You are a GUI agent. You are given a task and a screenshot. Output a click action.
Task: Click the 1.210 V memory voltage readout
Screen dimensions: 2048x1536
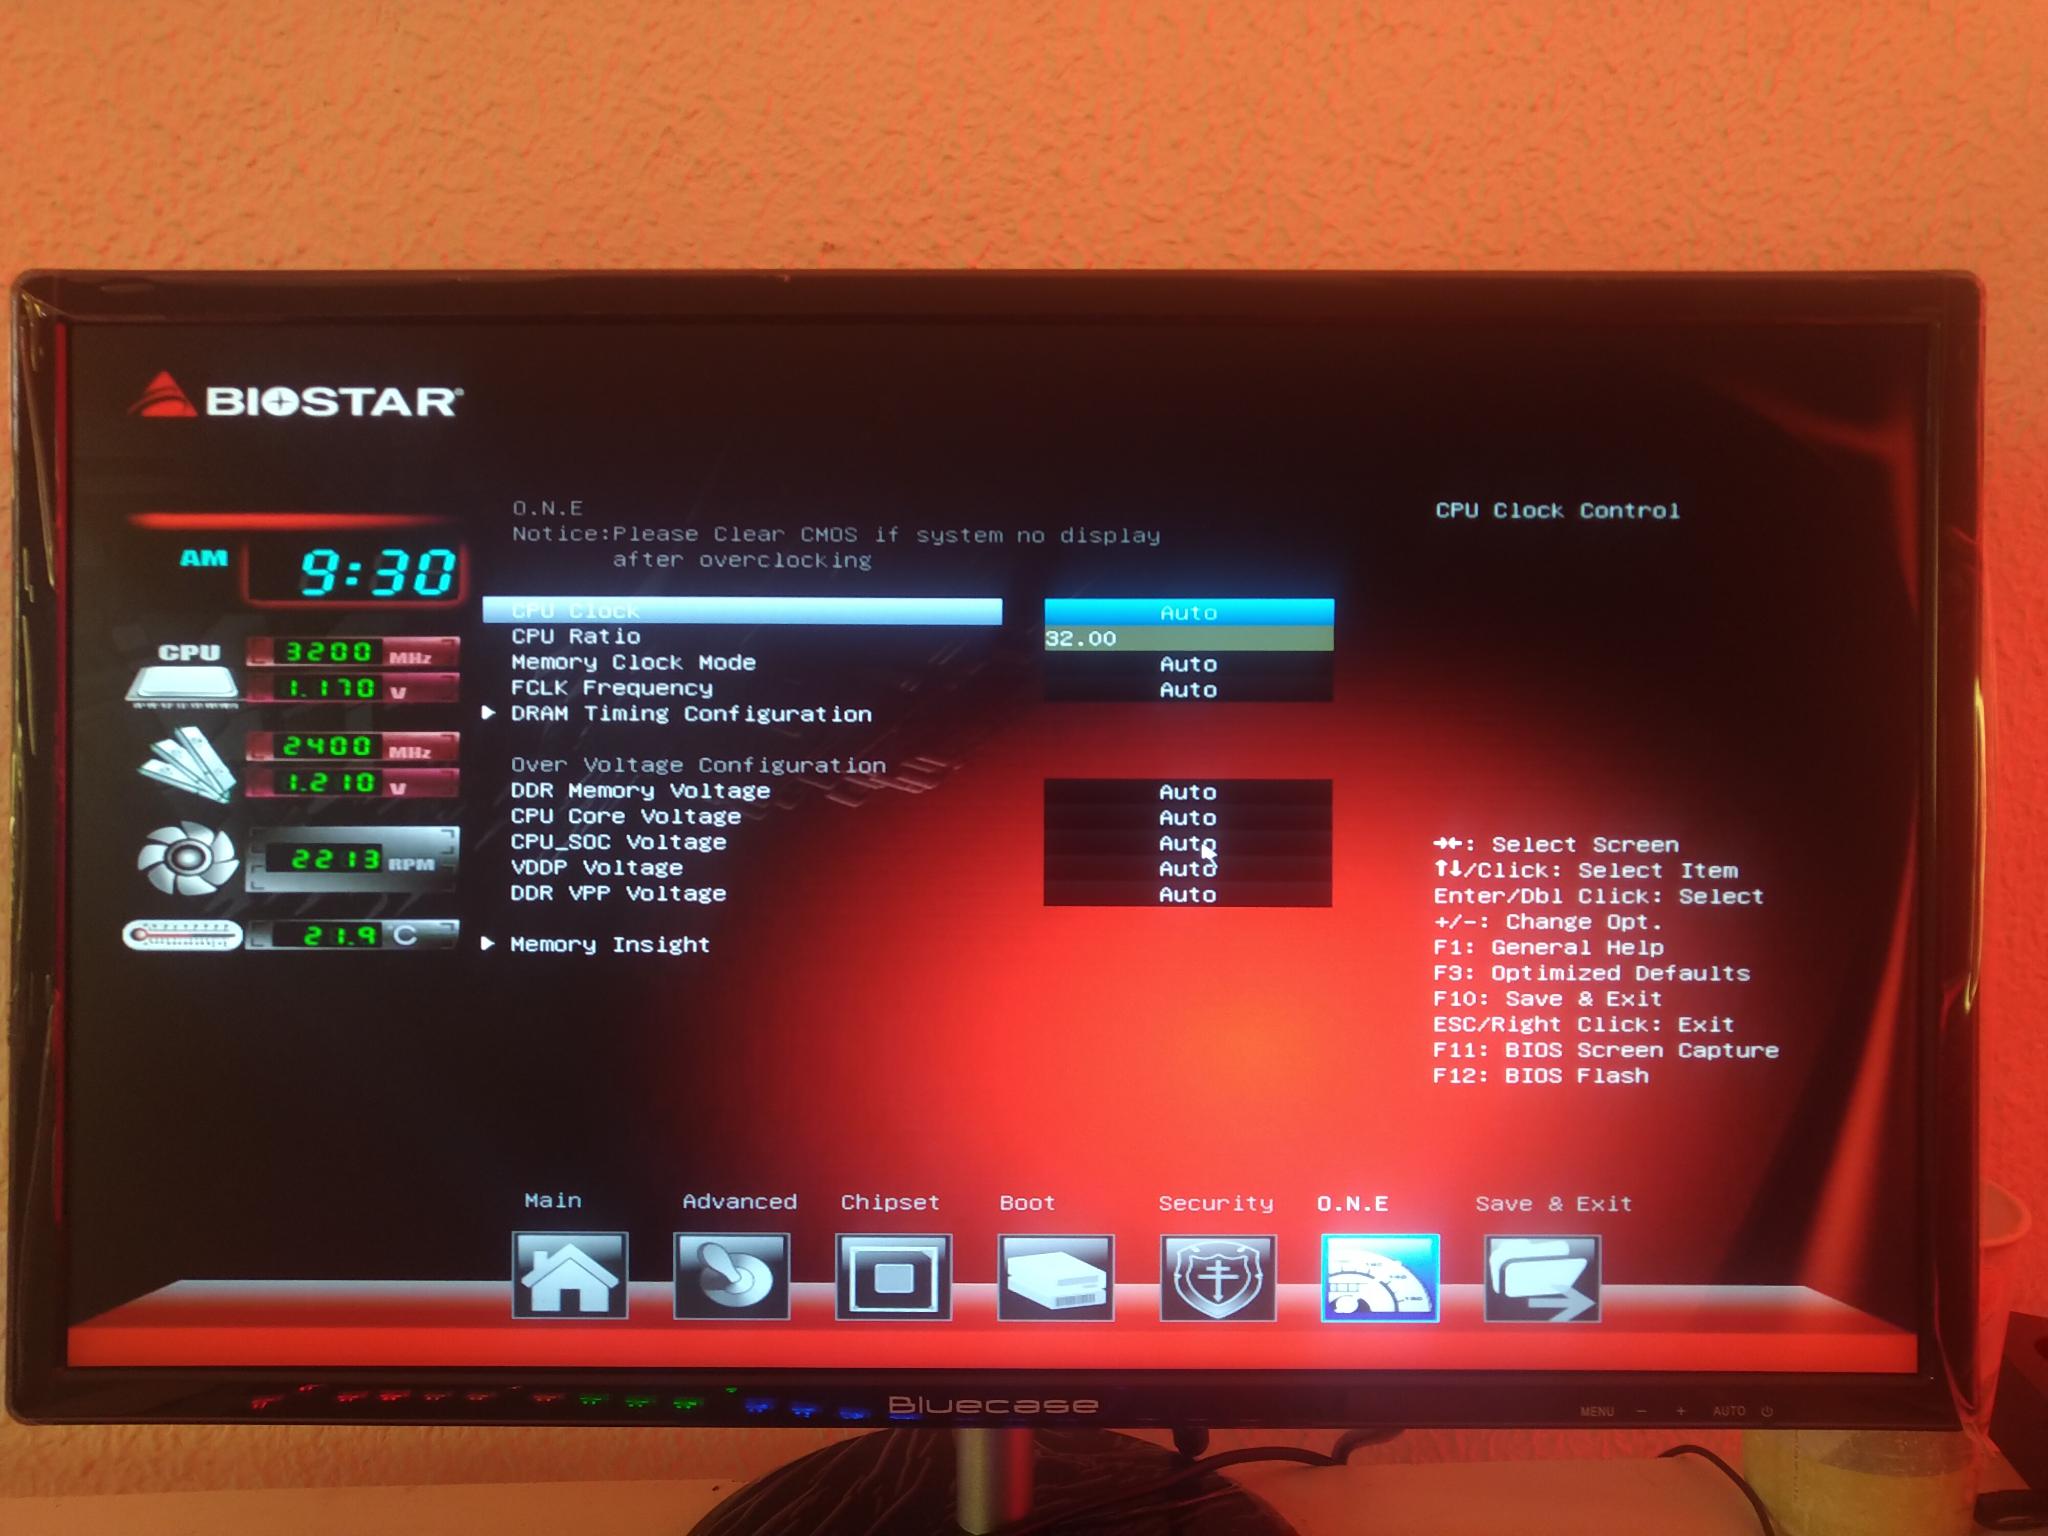point(352,783)
